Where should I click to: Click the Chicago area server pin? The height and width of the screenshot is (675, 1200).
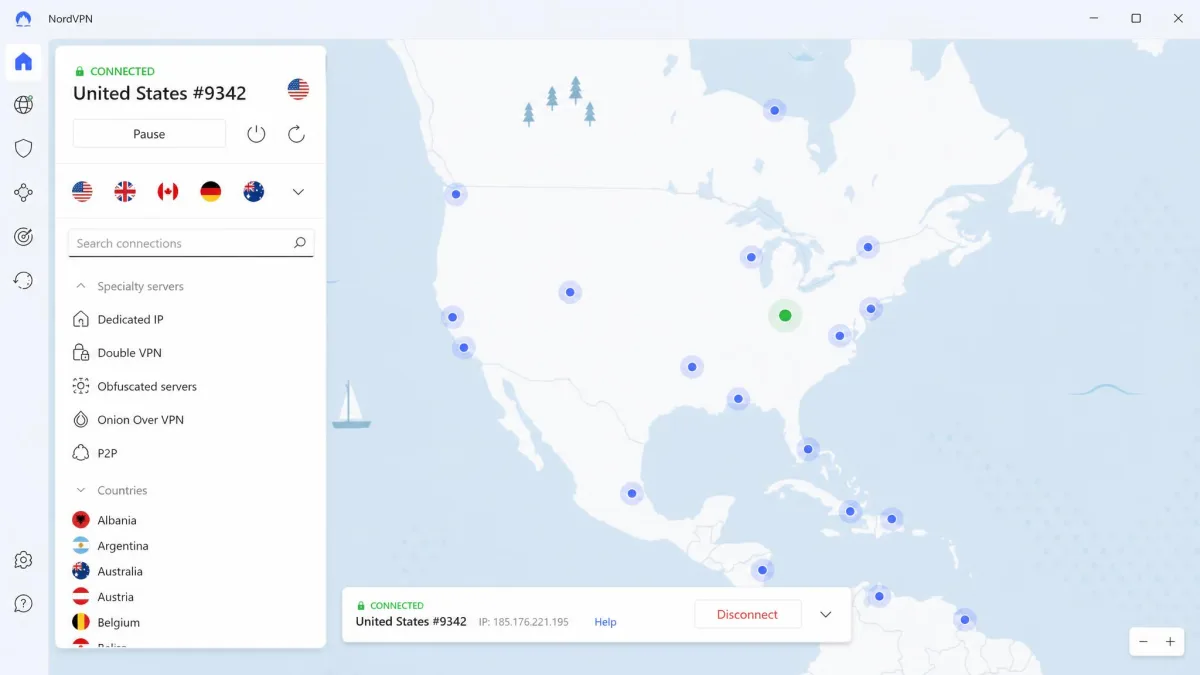(751, 257)
